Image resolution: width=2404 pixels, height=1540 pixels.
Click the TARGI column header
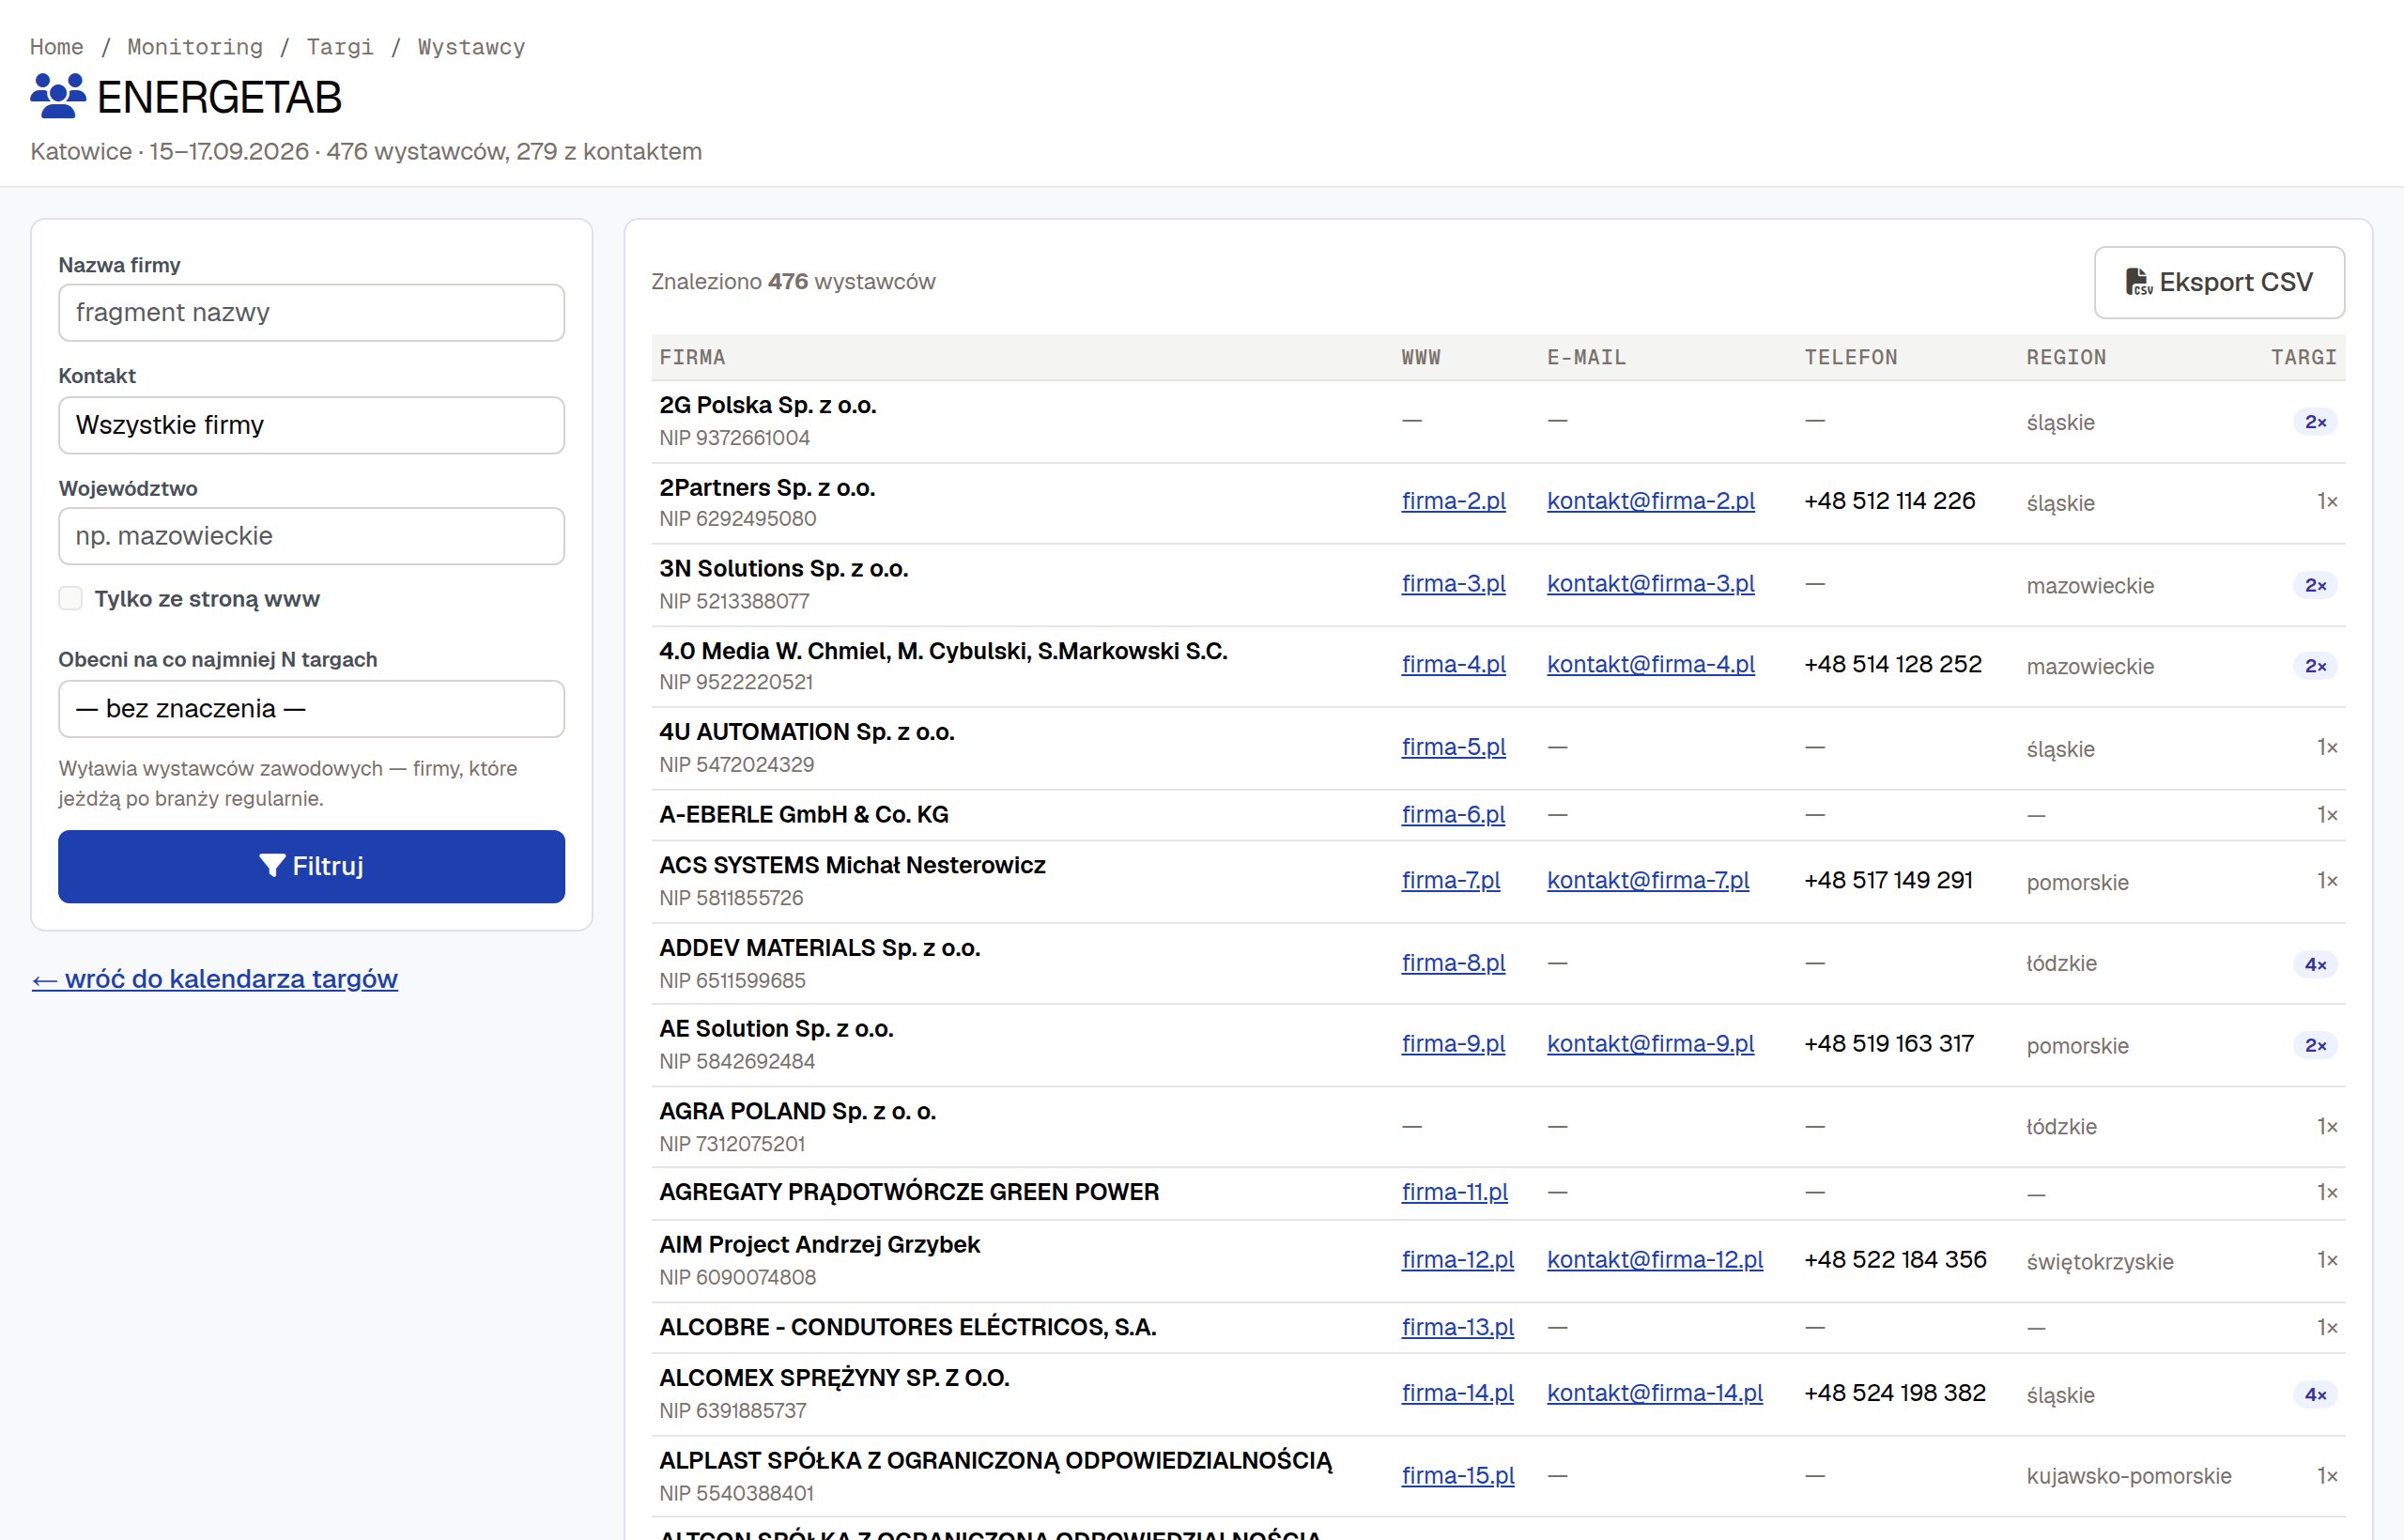click(x=2303, y=357)
